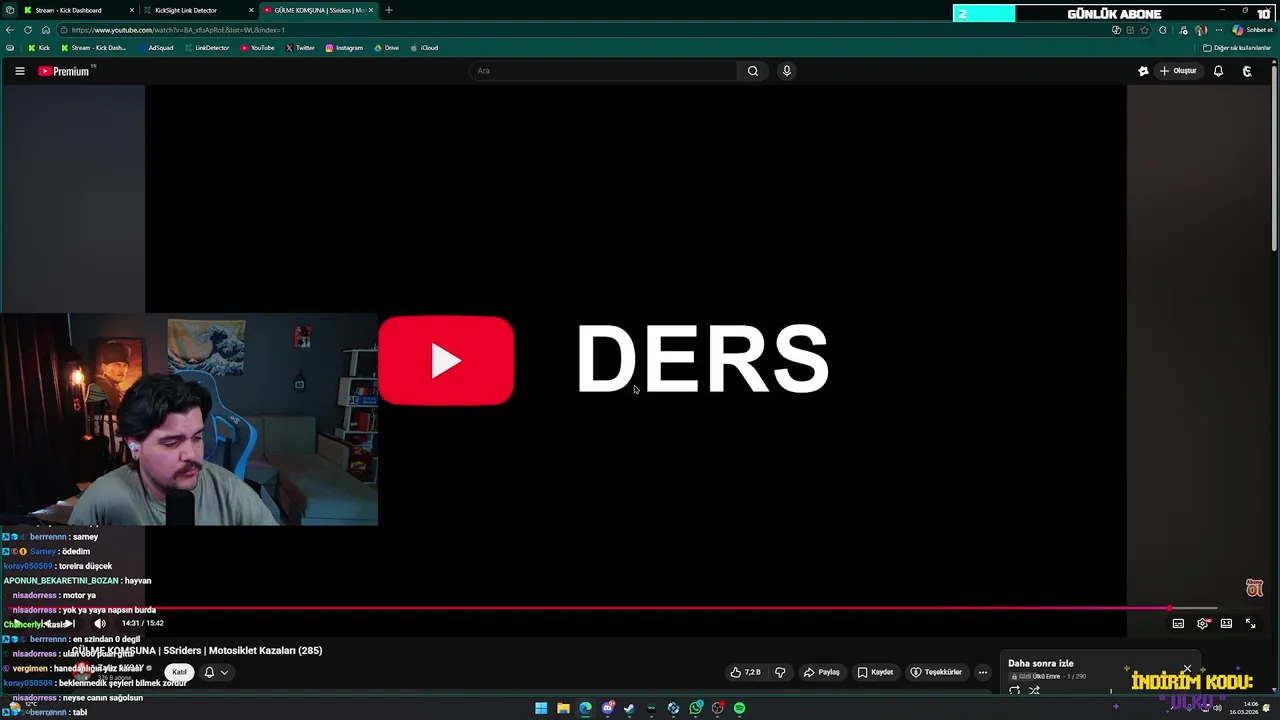Like the video with 7,2 B likes
The width and height of the screenshot is (1280, 720).
coord(745,672)
